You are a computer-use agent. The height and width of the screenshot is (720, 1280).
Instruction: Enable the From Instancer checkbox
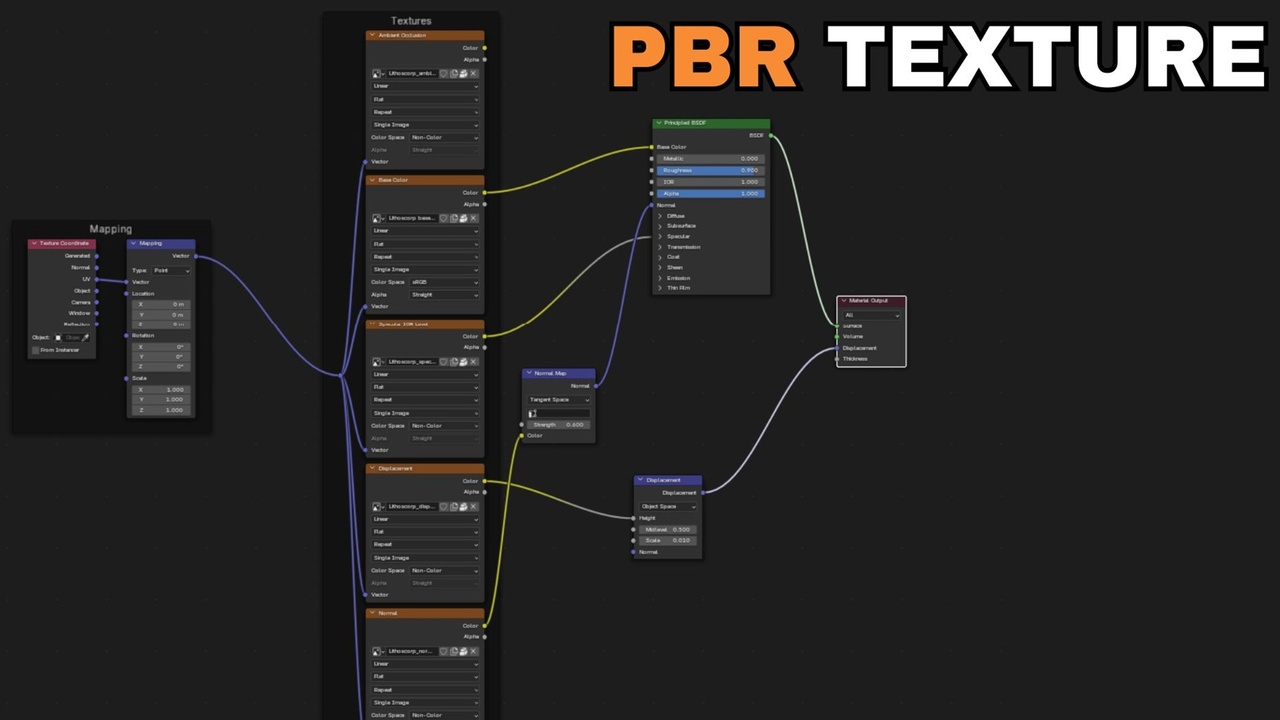pyautogui.click(x=35, y=350)
